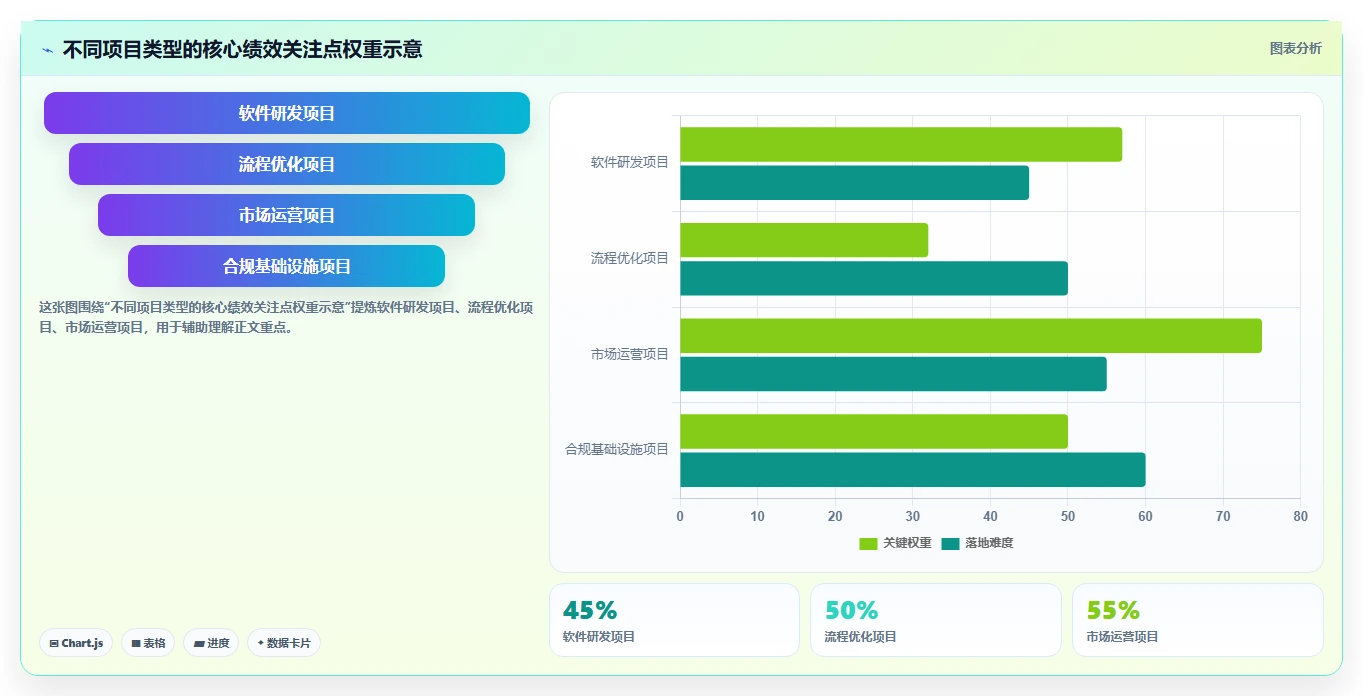Click the 进度 tag chip
This screenshot has height=696, width=1363.
tap(211, 643)
